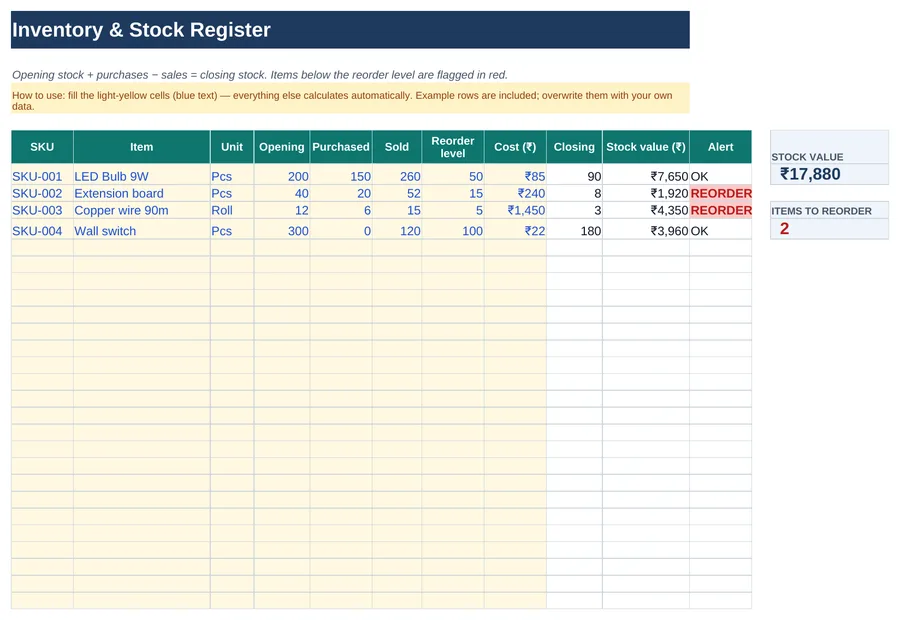Click stock value cell ₹7,650
Viewport: 900px width, 620px height.
646,176
